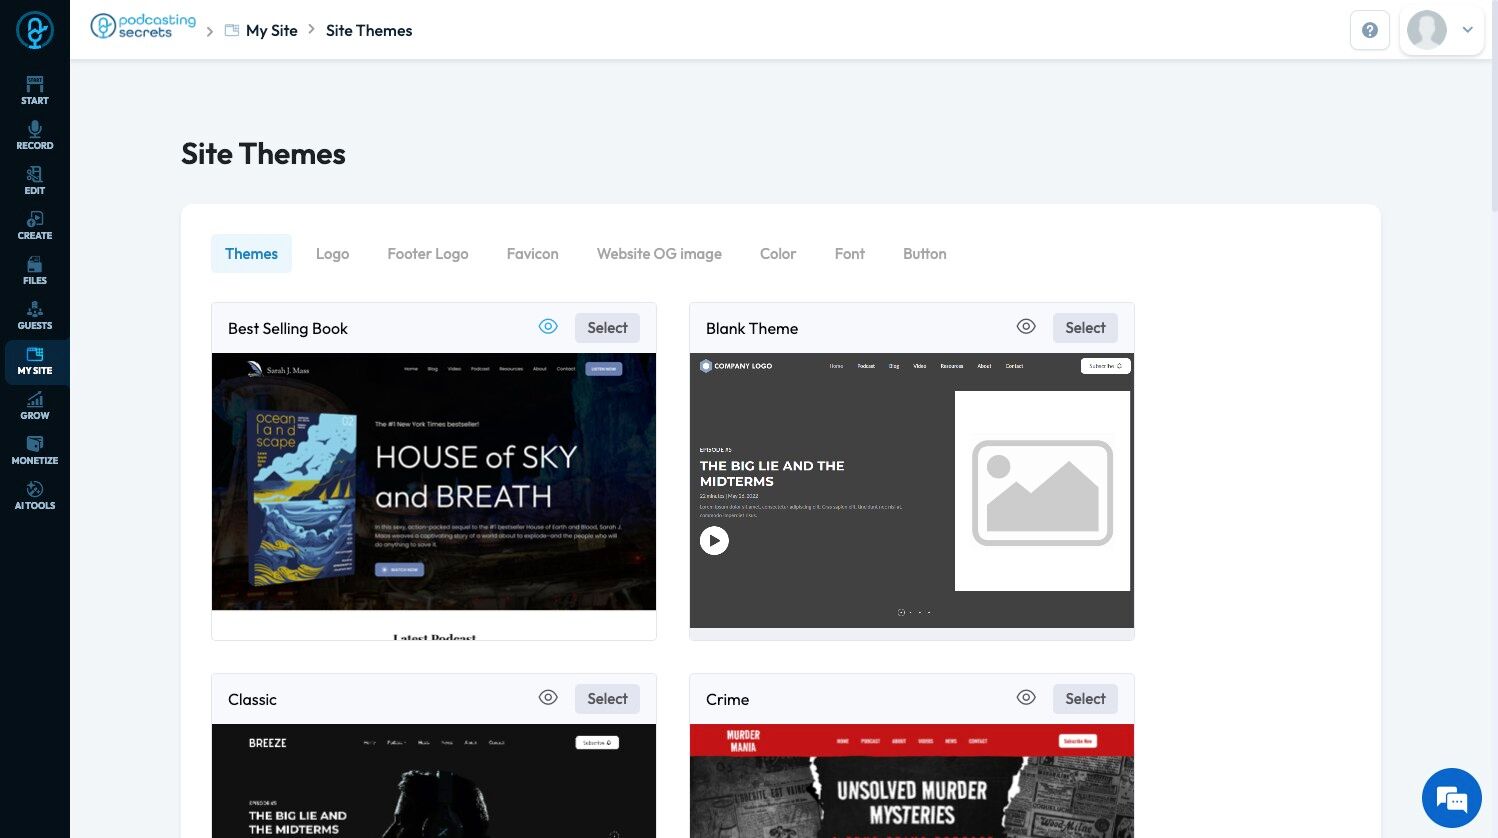Preview the Best Selling Book theme

[548, 327]
